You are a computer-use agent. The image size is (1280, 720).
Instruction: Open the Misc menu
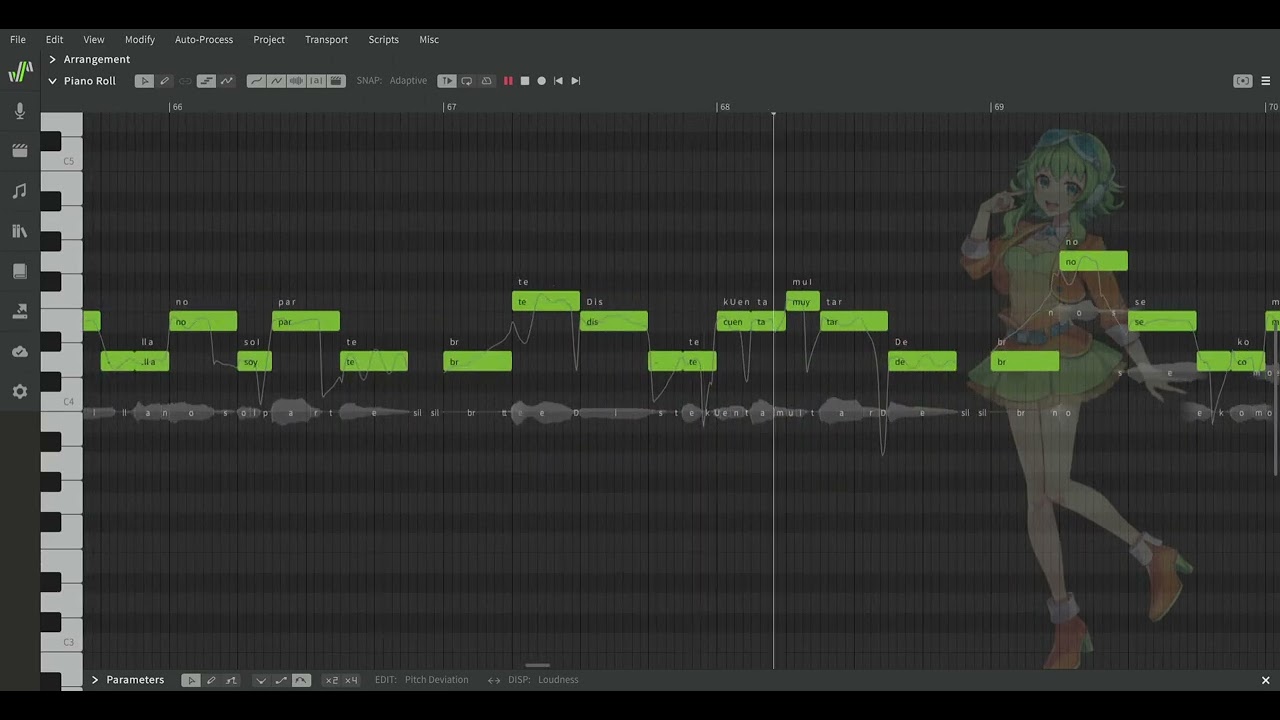pyautogui.click(x=429, y=40)
